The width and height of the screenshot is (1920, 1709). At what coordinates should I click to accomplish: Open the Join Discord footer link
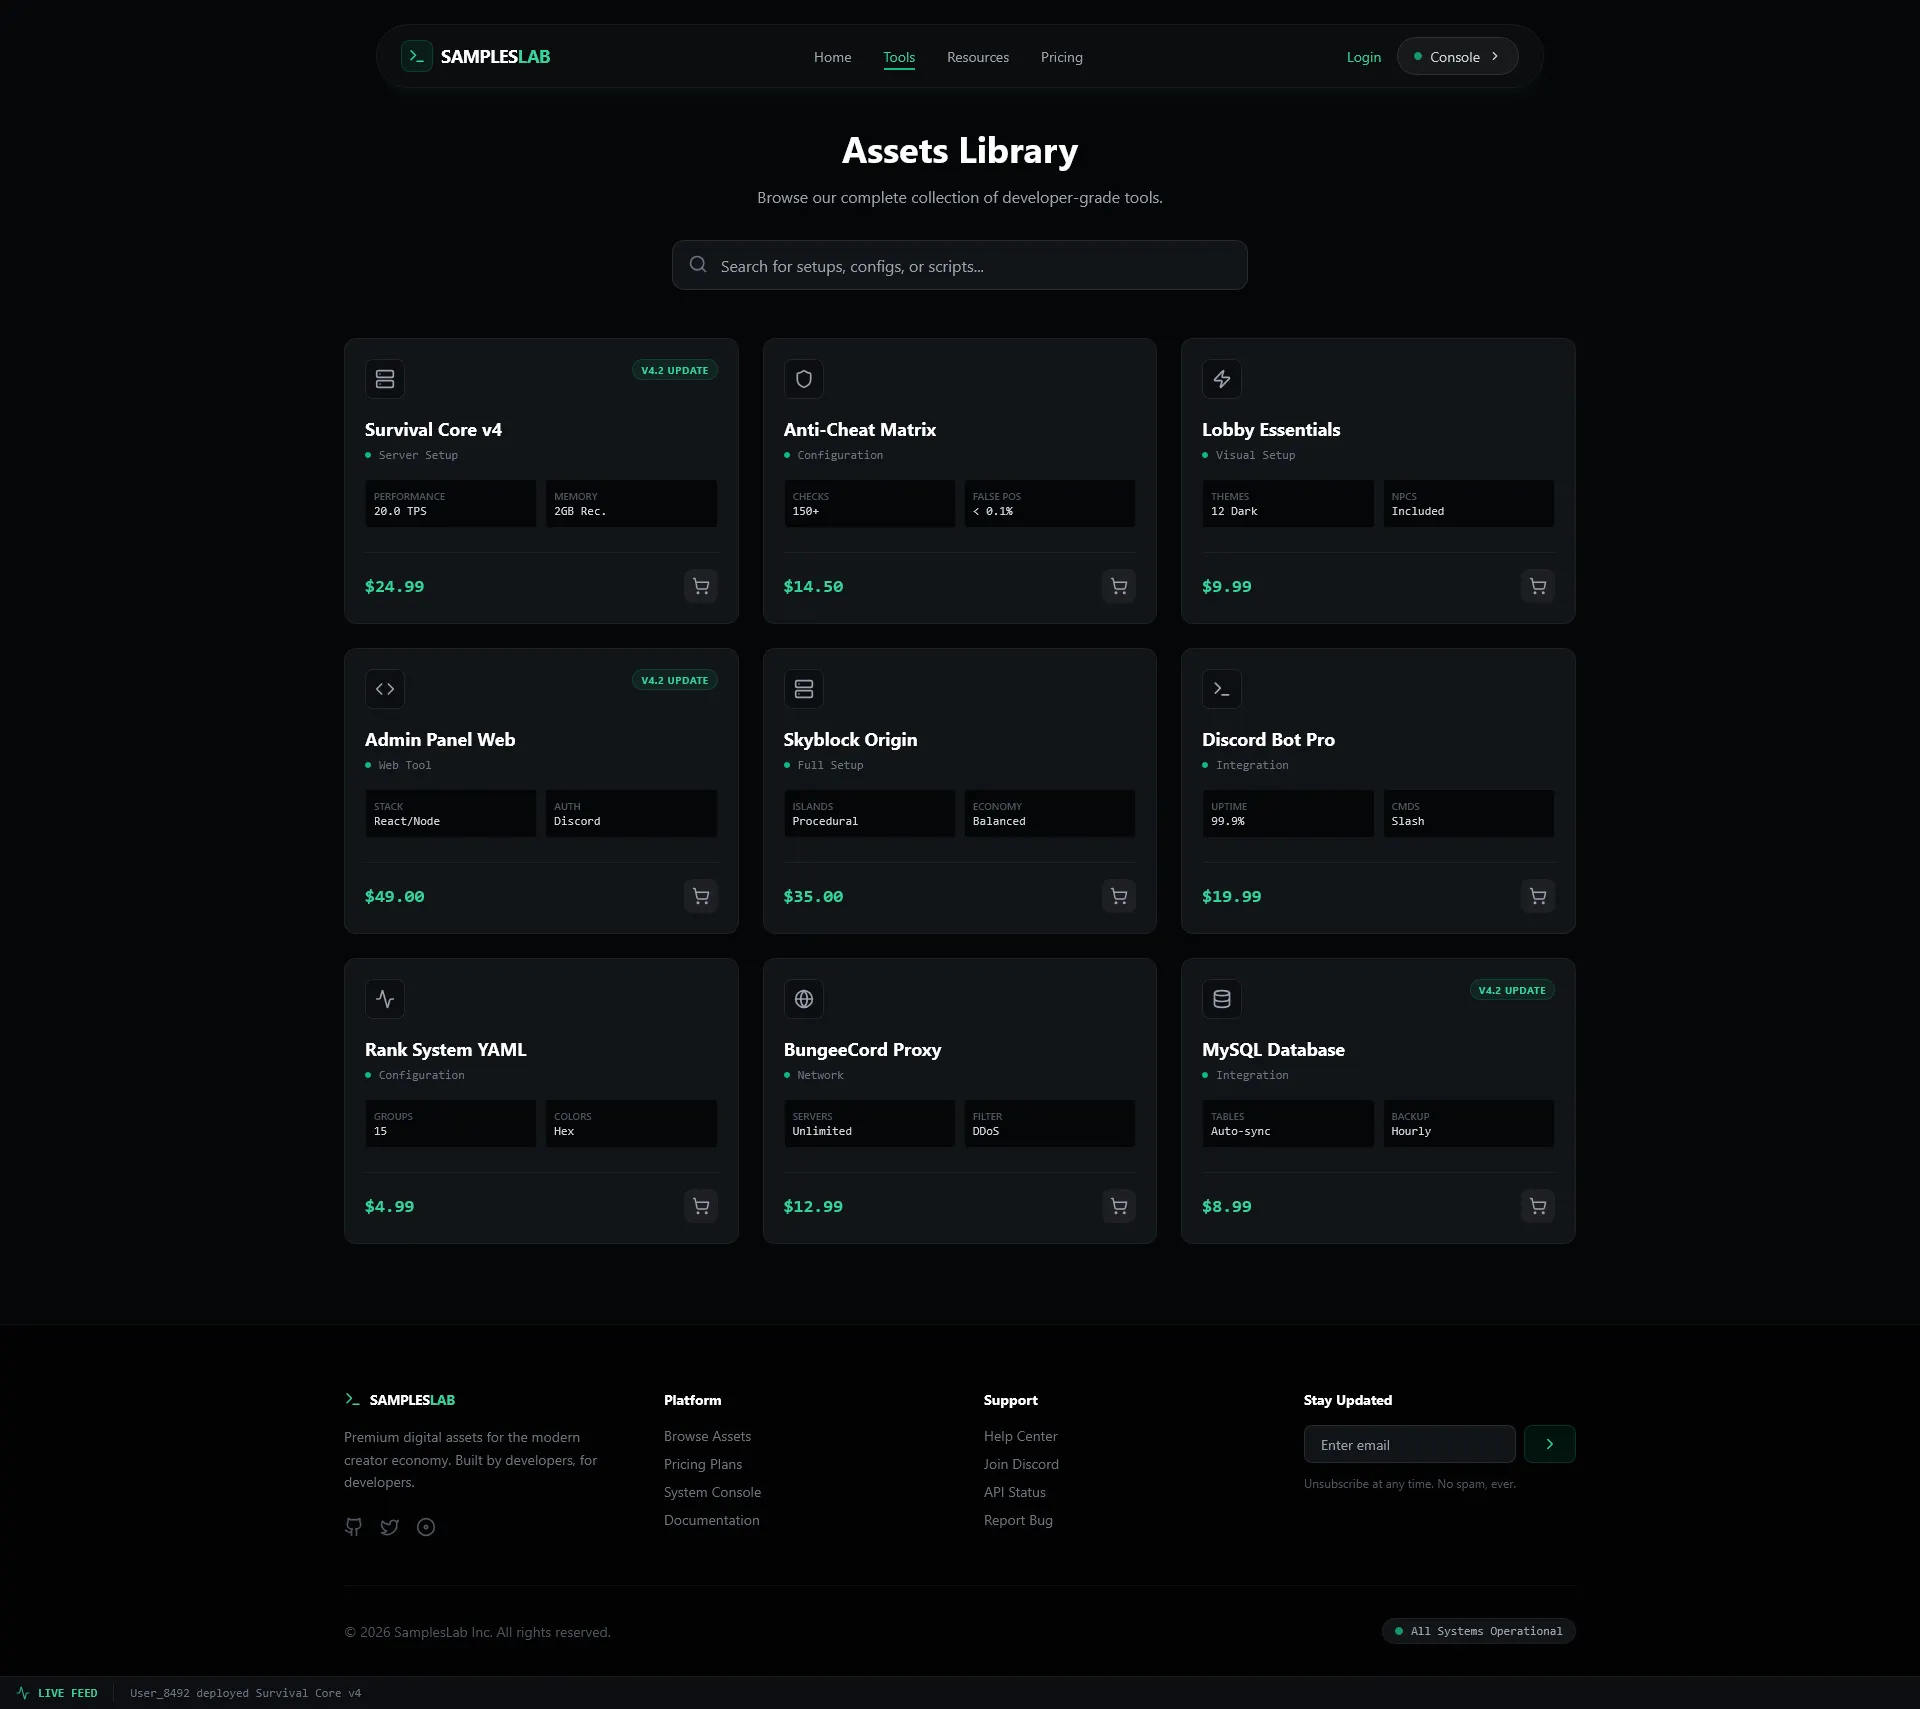coord(1020,1464)
